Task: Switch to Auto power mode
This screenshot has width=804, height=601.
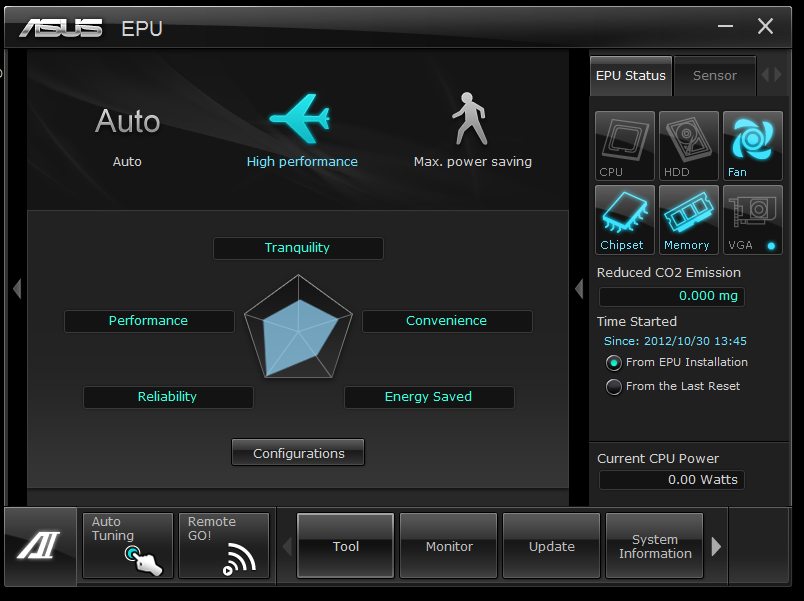Action: coord(127,122)
